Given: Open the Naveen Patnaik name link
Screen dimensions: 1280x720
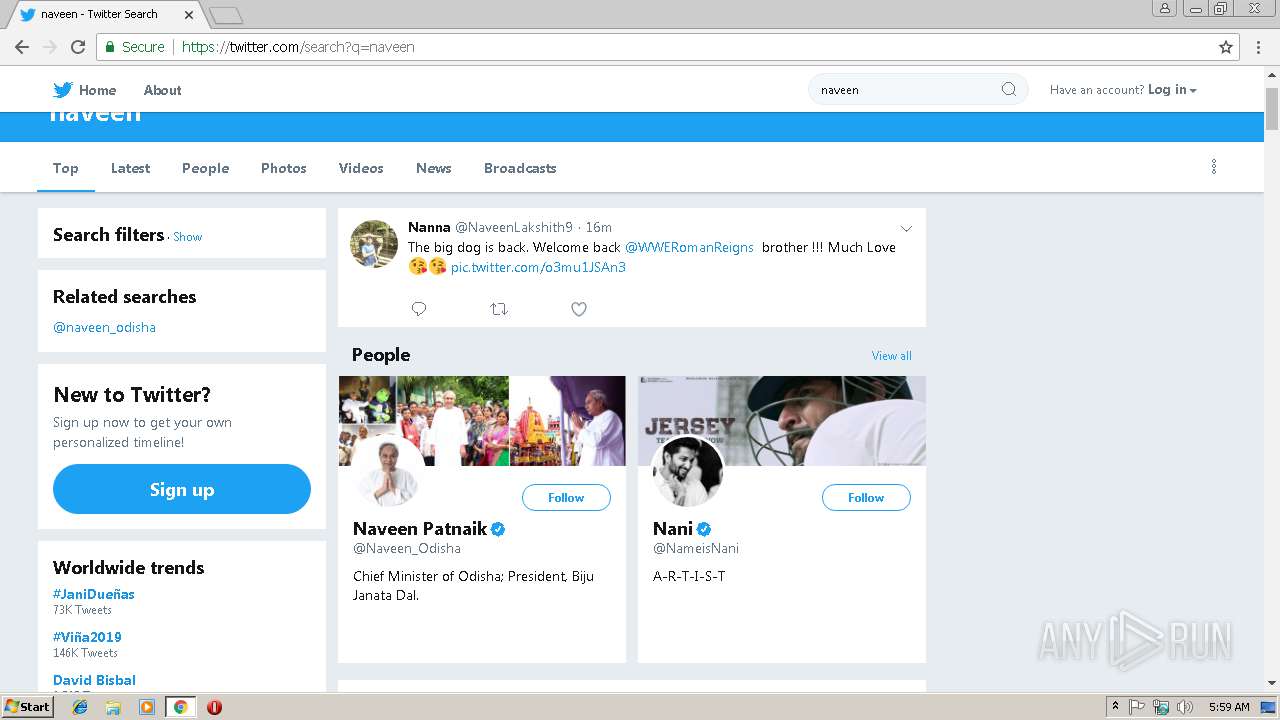Looking at the screenshot, I should tap(420, 528).
